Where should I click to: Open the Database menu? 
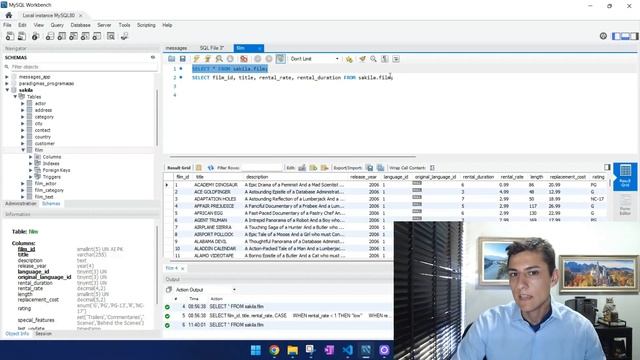80,25
